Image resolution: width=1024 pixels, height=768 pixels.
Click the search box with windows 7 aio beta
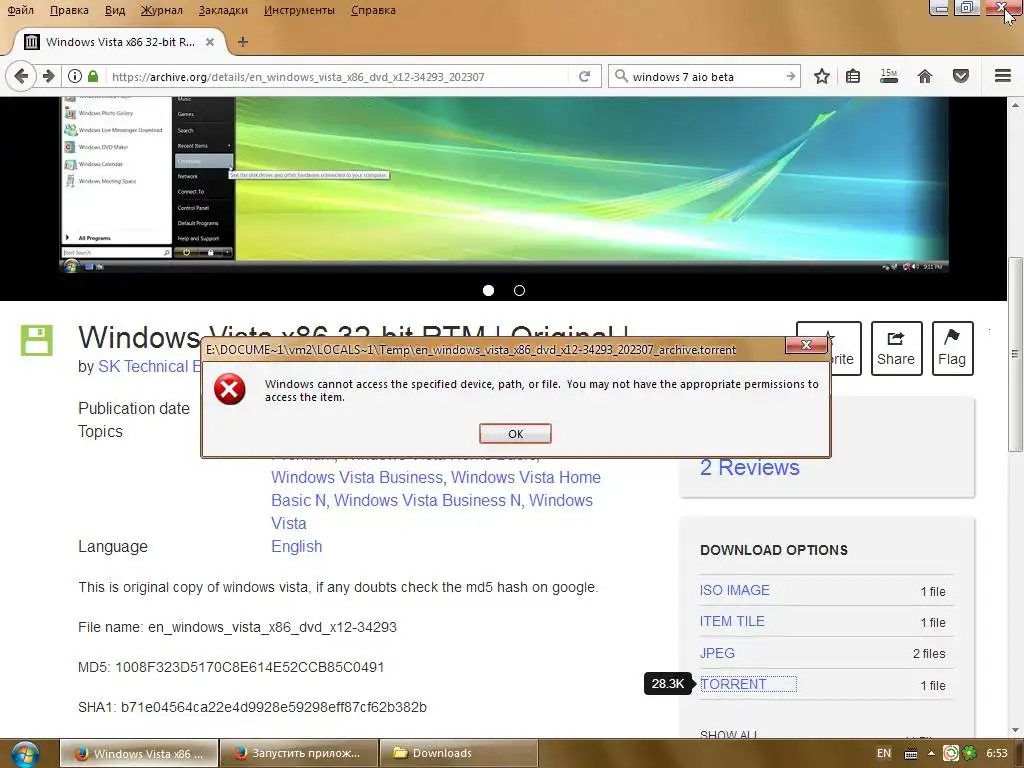pos(705,76)
